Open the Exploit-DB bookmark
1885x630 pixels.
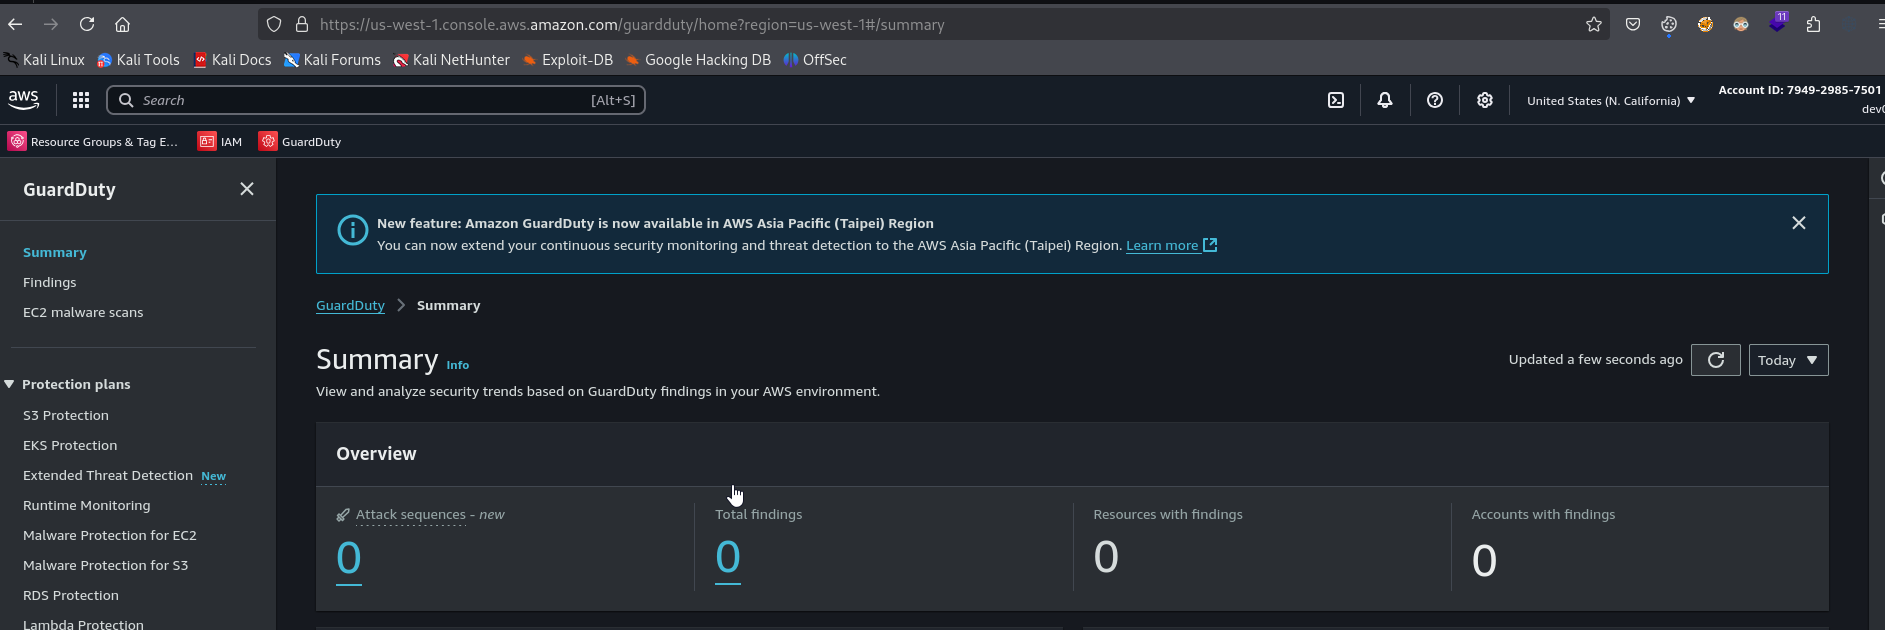point(567,60)
